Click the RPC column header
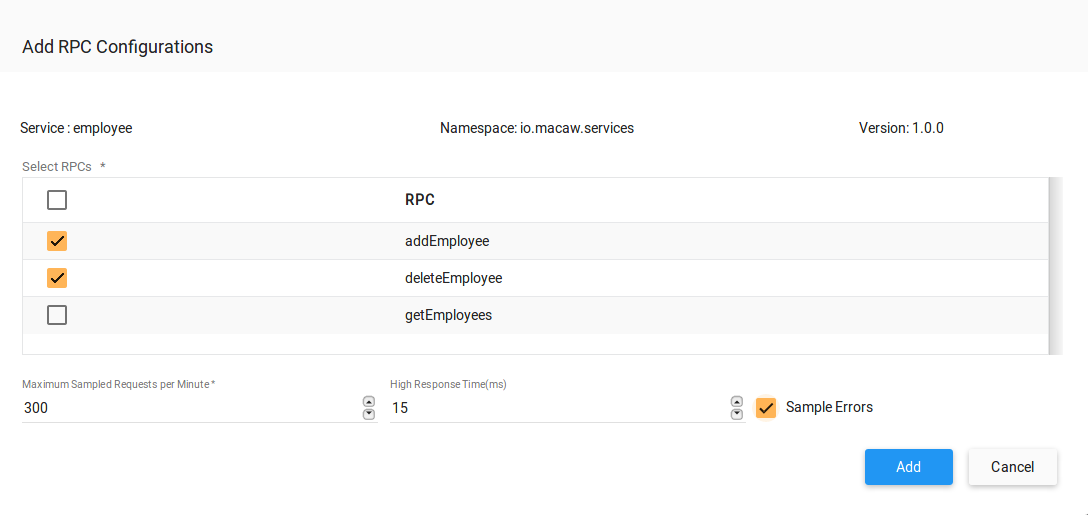 [420, 200]
